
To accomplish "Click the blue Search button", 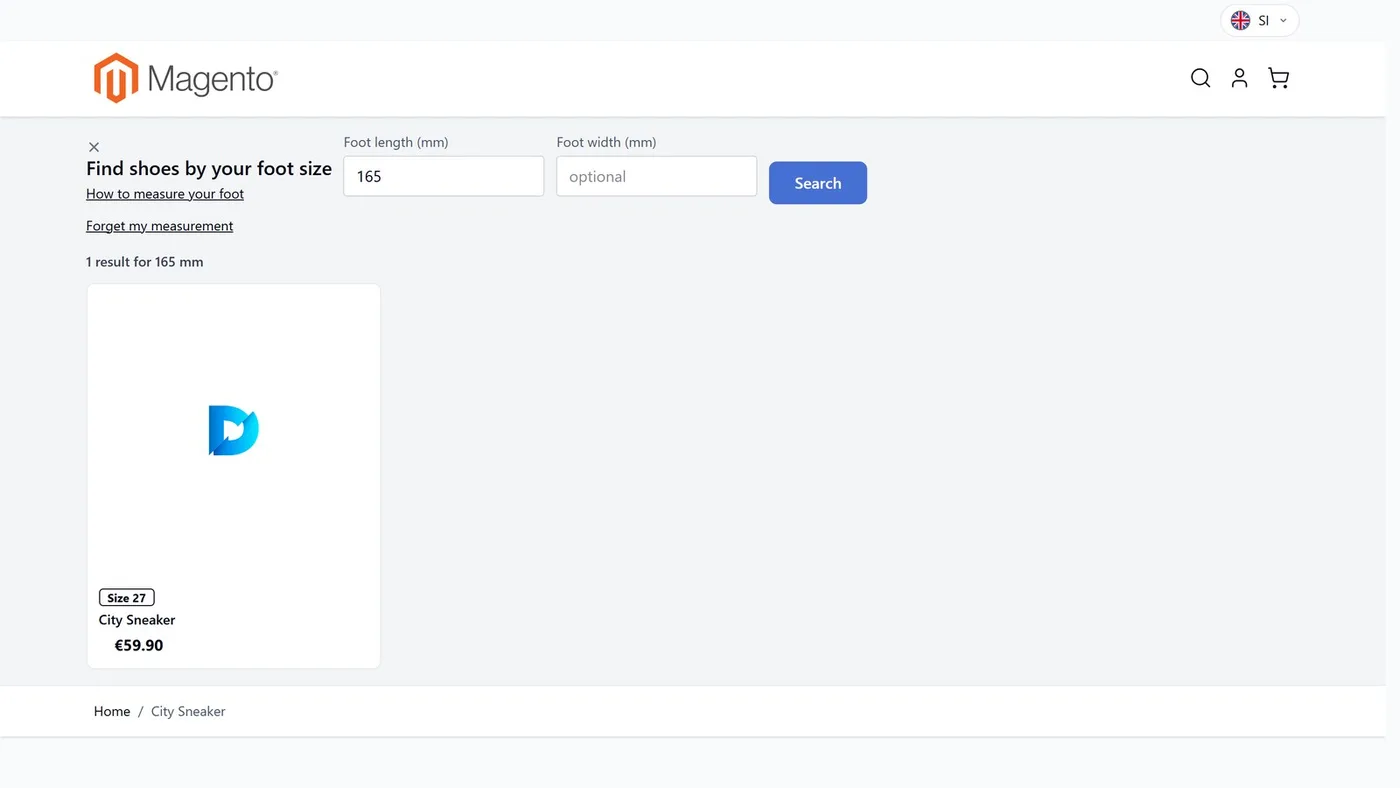I will click(x=818, y=183).
